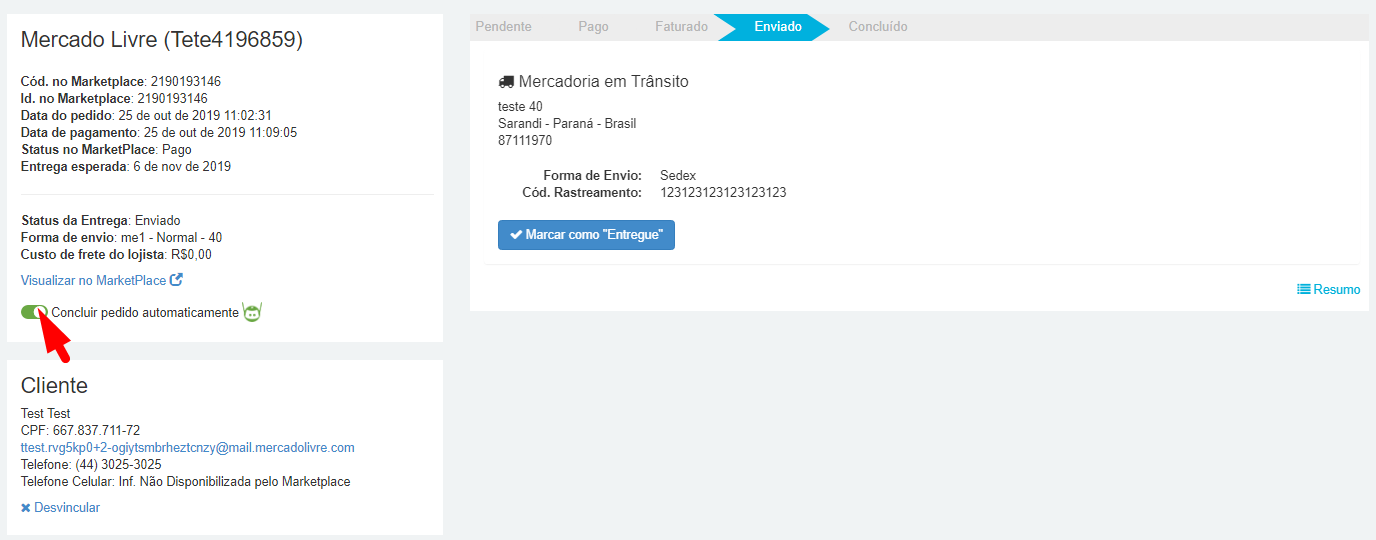This screenshot has height=540, width=1376.
Task: Click Marcar como "Entregue" button
Action: [586, 235]
